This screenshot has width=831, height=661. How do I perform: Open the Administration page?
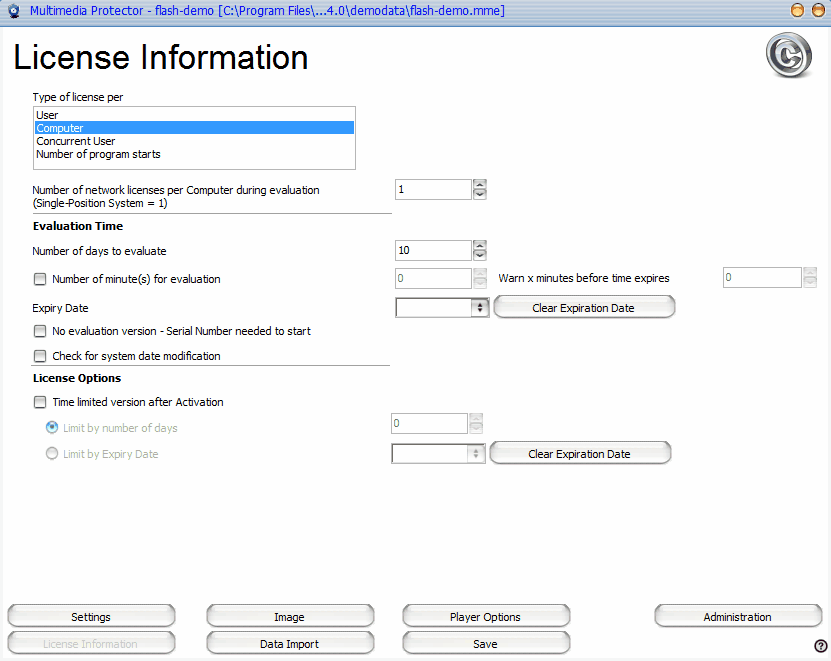click(x=737, y=617)
